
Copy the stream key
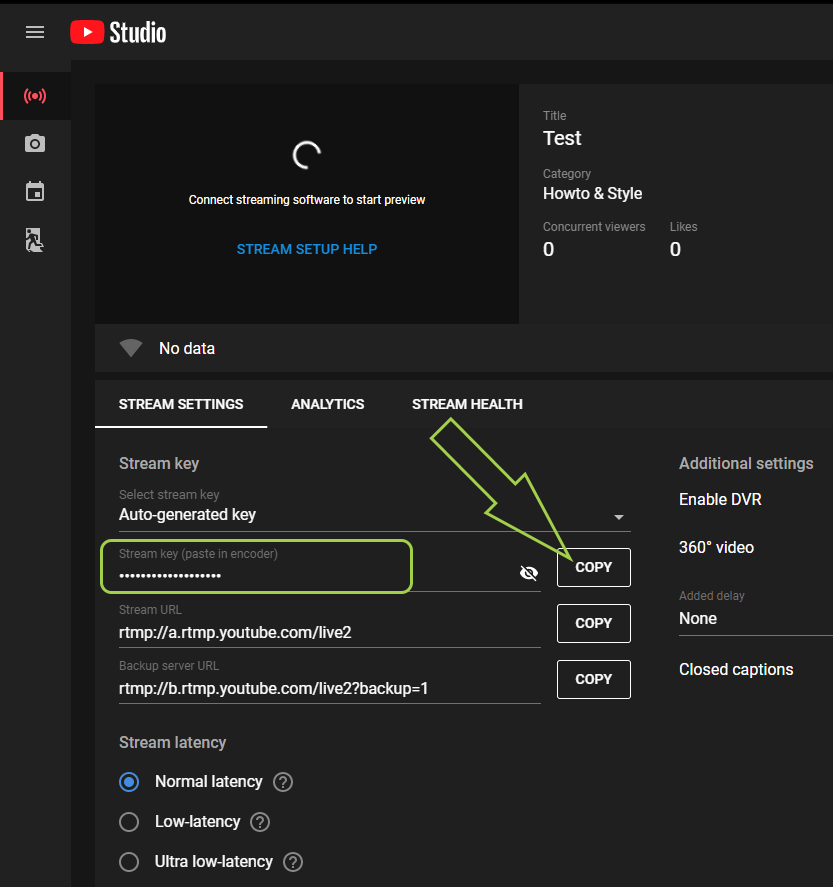[594, 567]
